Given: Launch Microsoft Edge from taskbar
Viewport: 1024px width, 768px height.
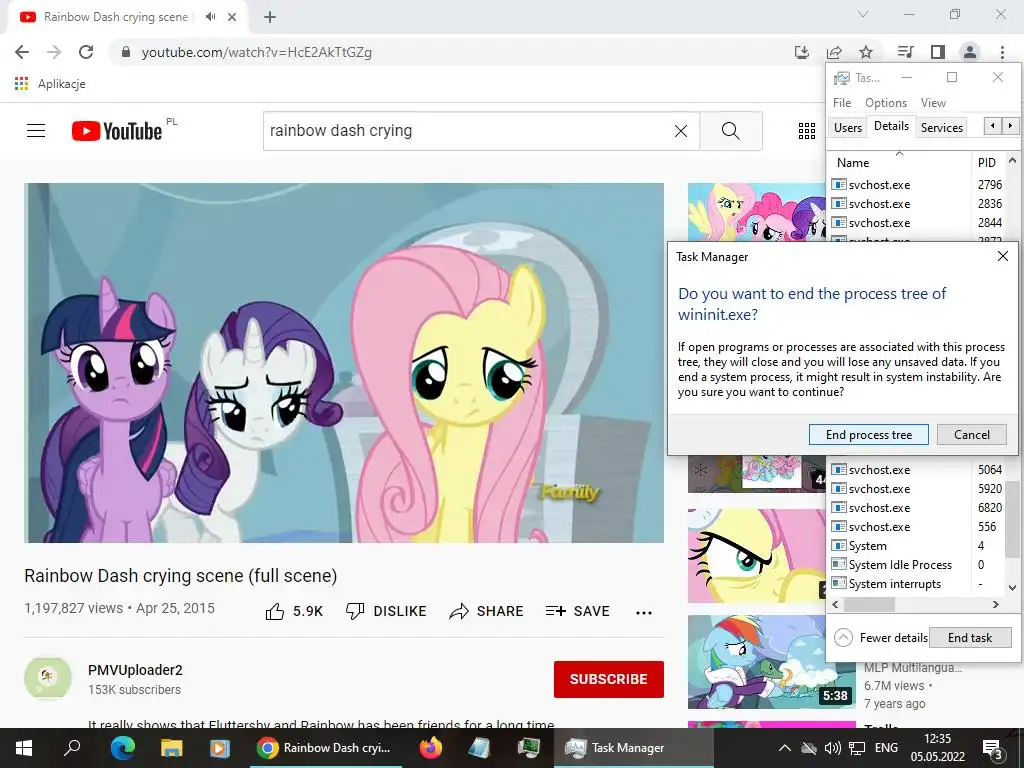Looking at the screenshot, I should tap(122, 748).
